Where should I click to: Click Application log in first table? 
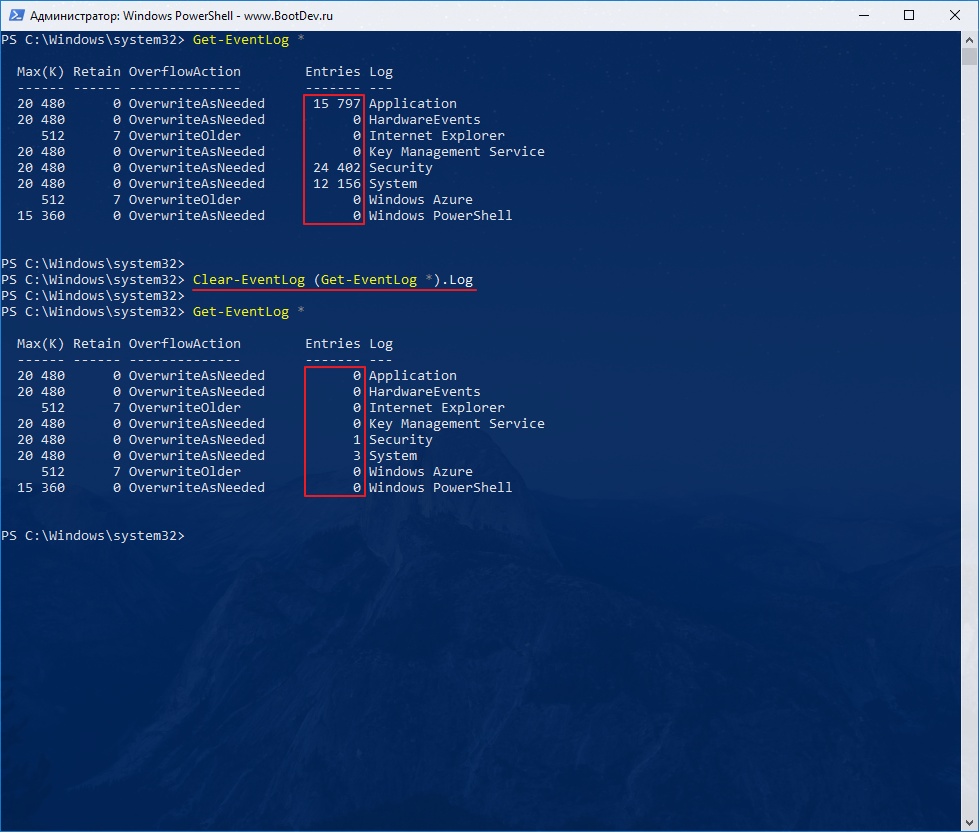pyautogui.click(x=413, y=104)
